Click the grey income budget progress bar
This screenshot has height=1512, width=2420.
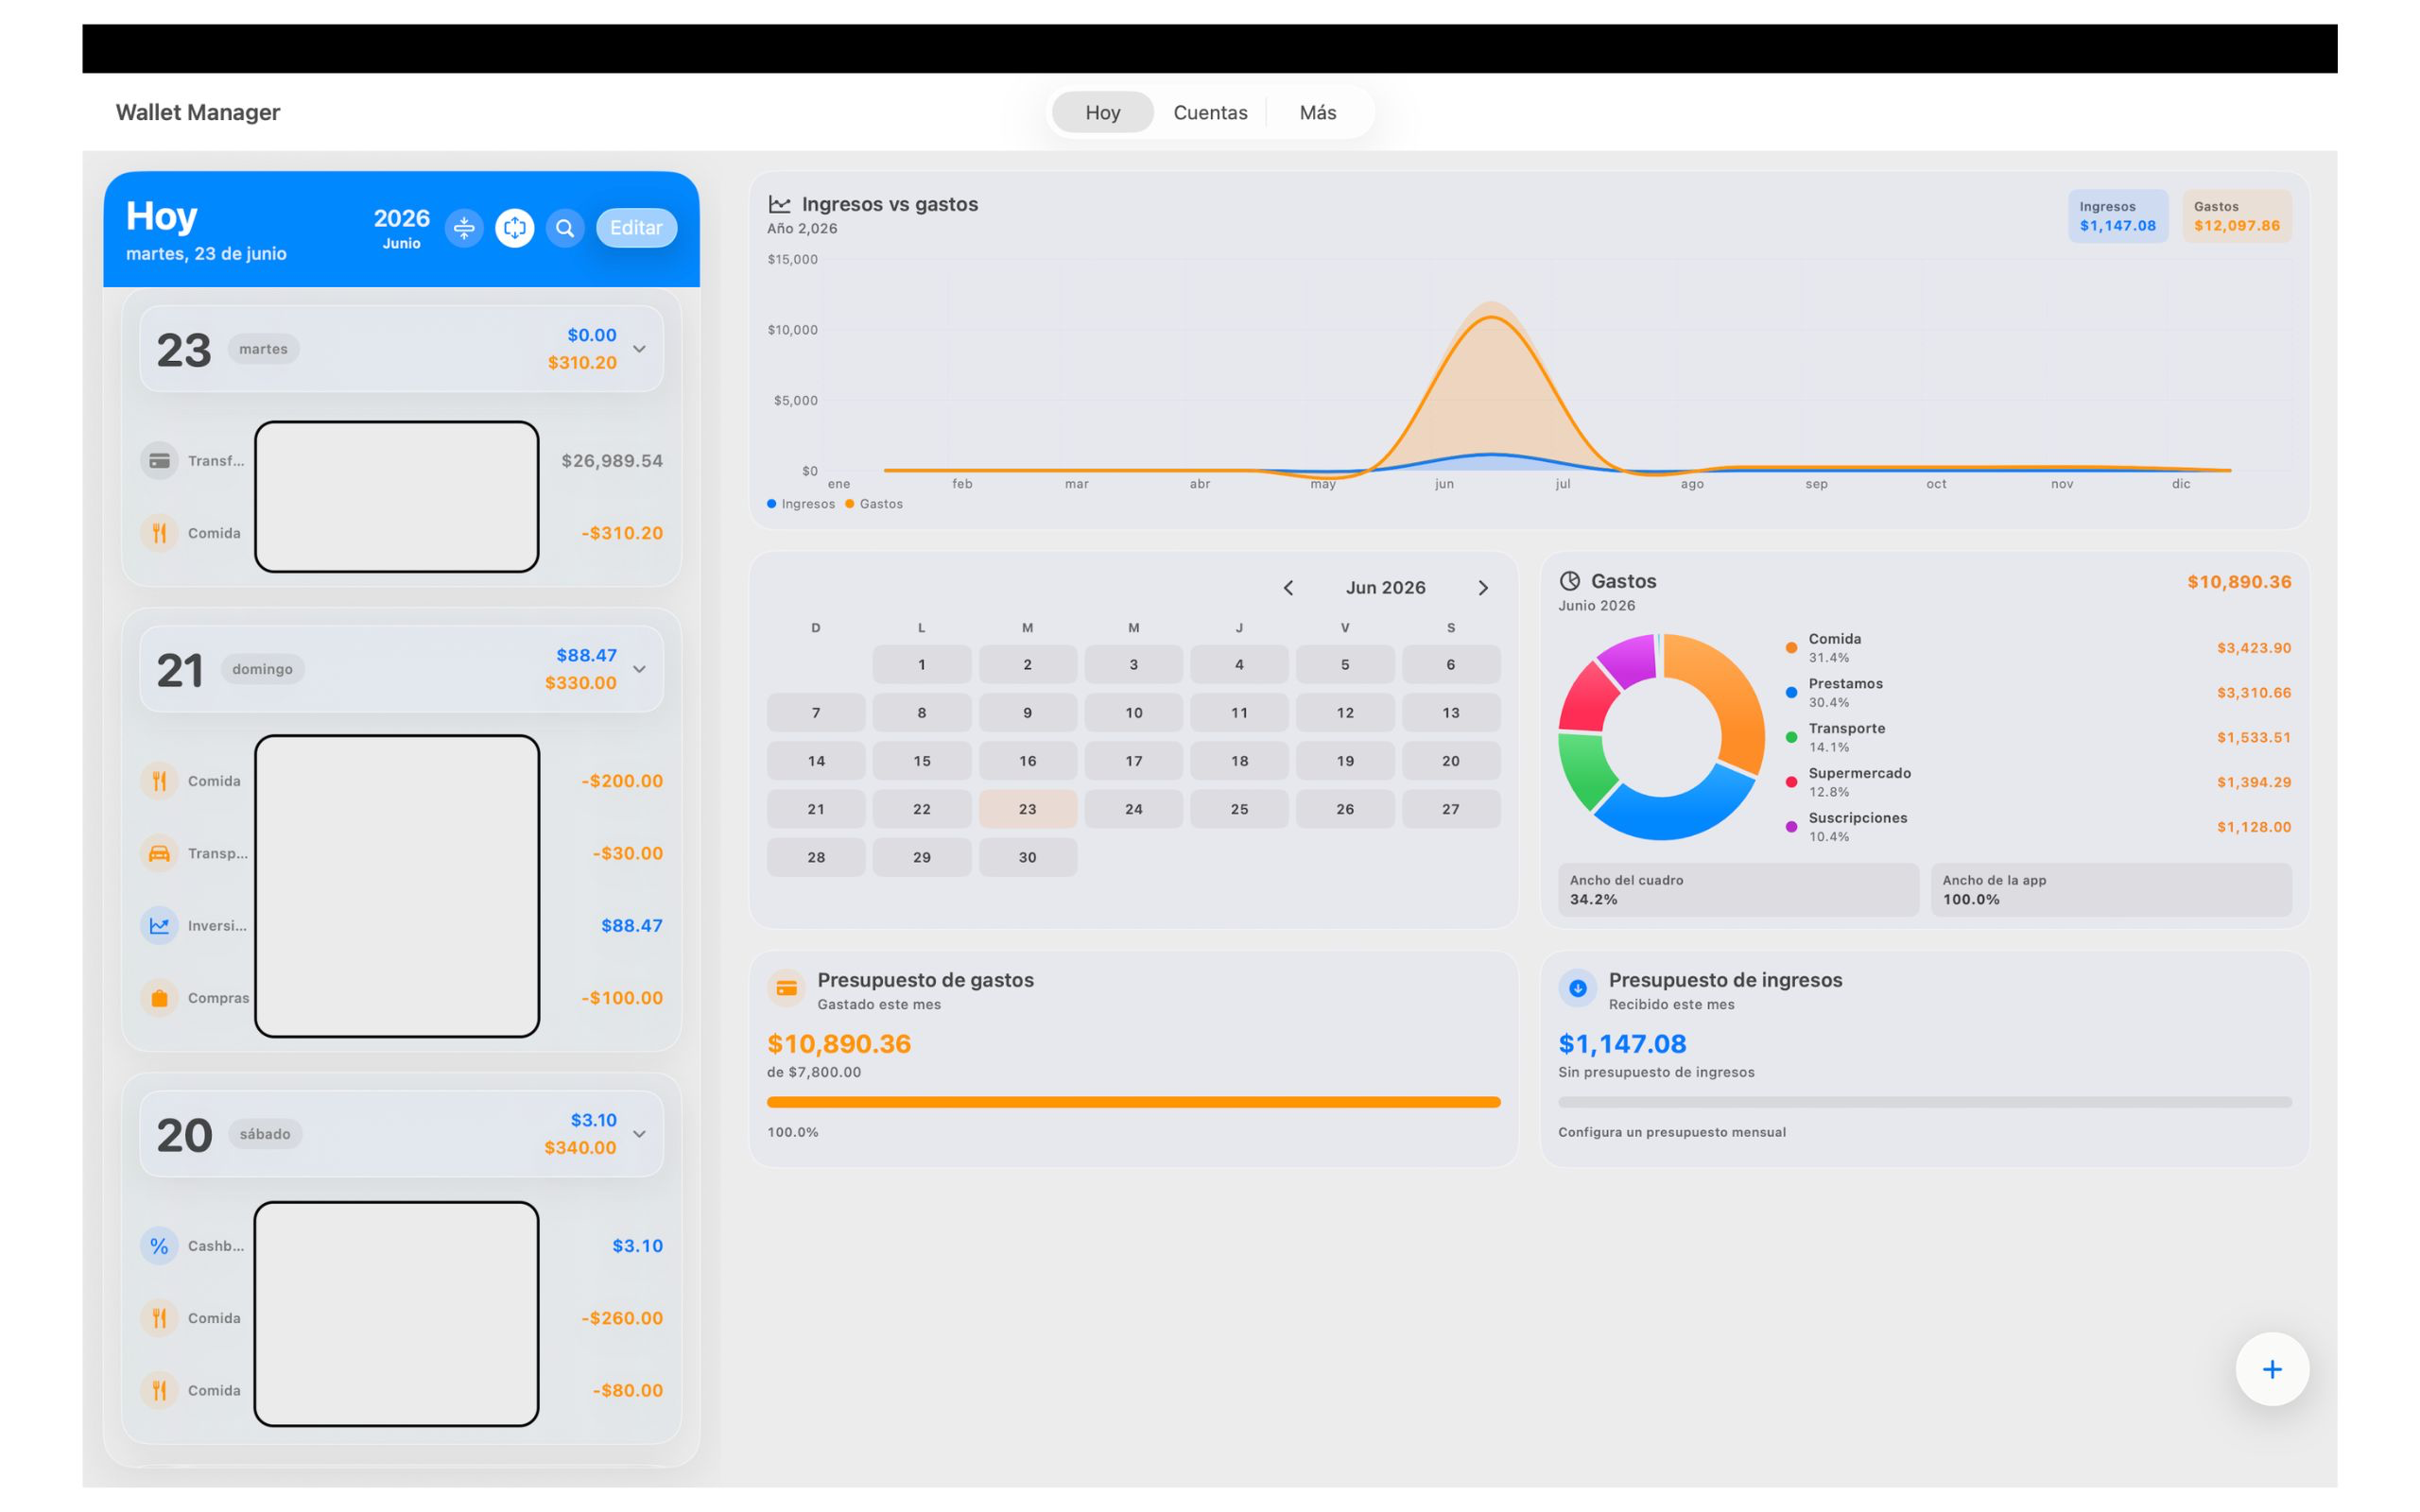pyautogui.click(x=1924, y=1102)
